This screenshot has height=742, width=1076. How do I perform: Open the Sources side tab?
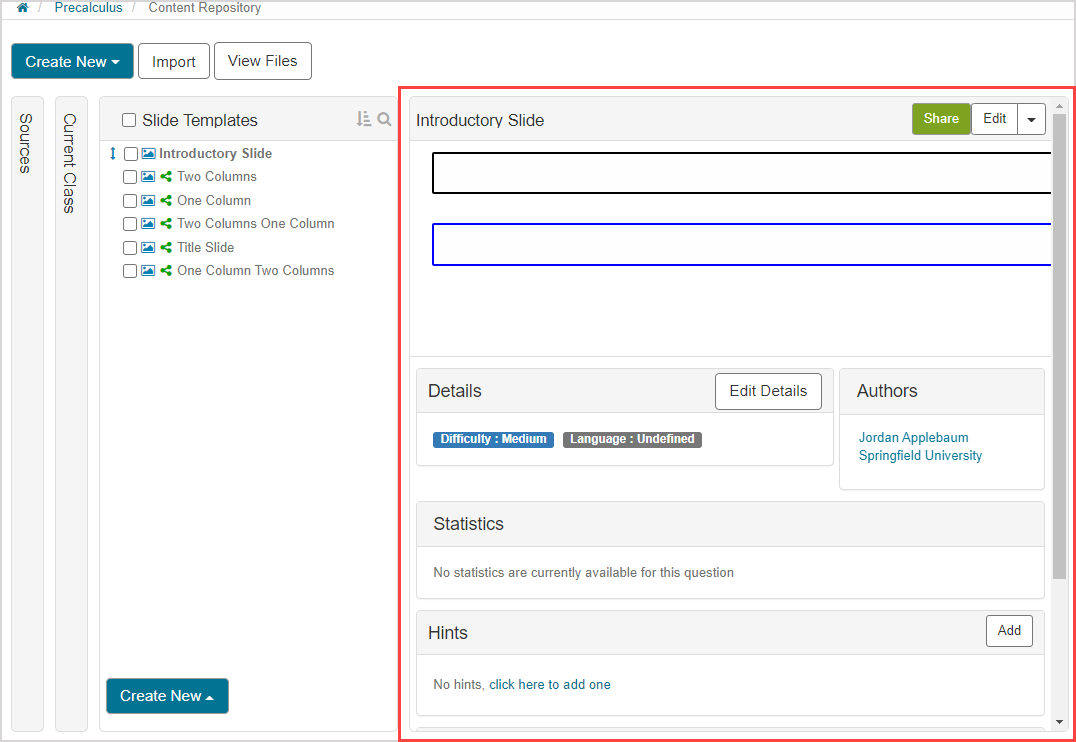coord(26,143)
